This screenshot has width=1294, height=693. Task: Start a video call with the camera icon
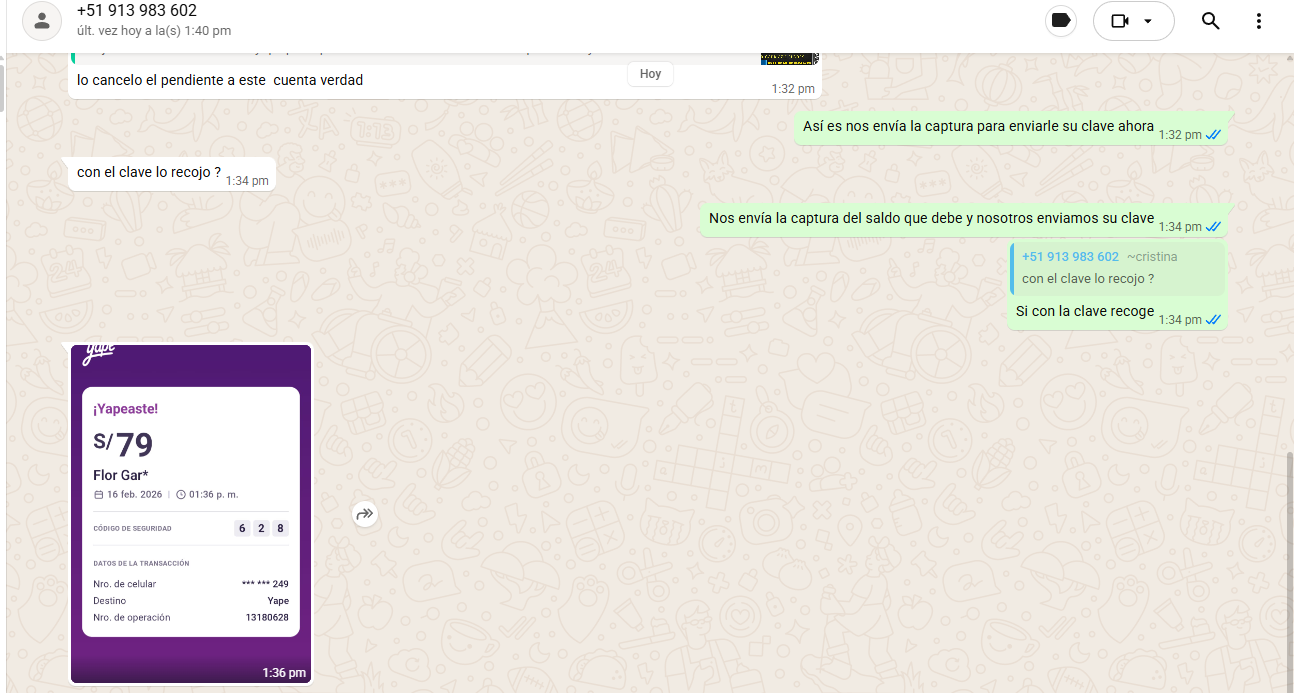(1120, 21)
